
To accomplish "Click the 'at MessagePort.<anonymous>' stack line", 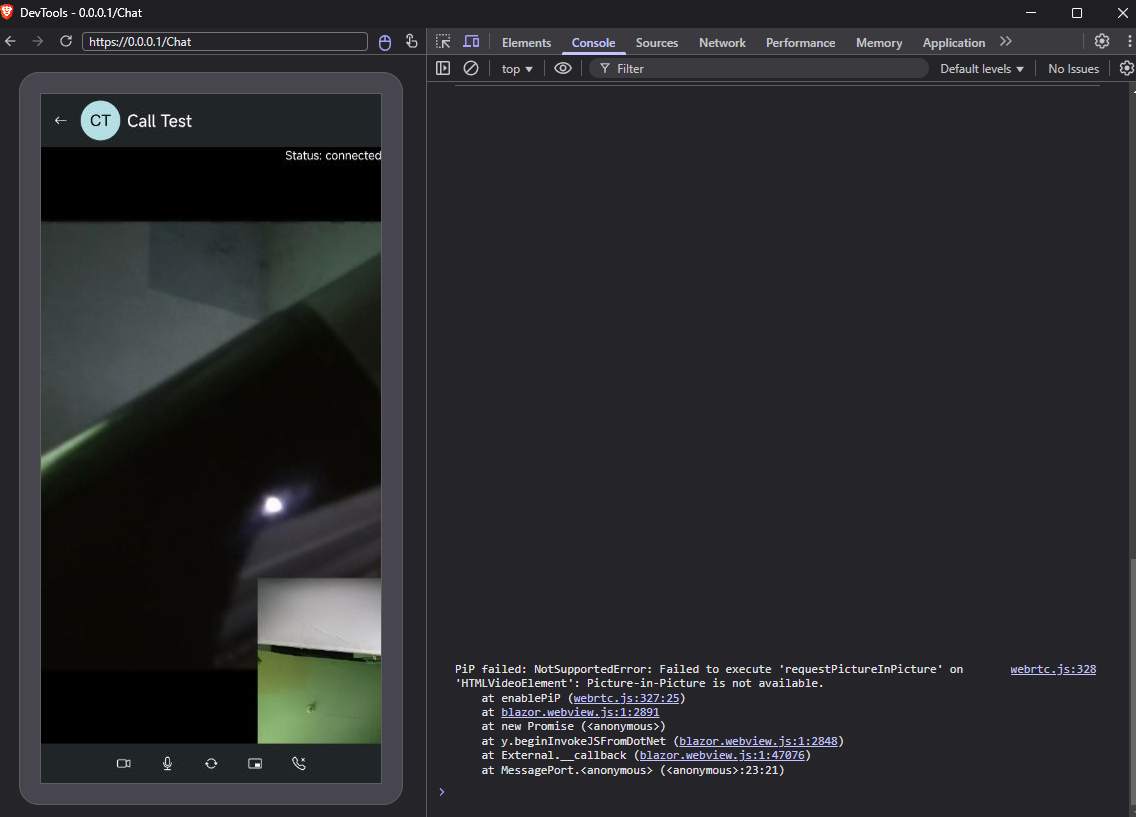I will pyautogui.click(x=632, y=770).
